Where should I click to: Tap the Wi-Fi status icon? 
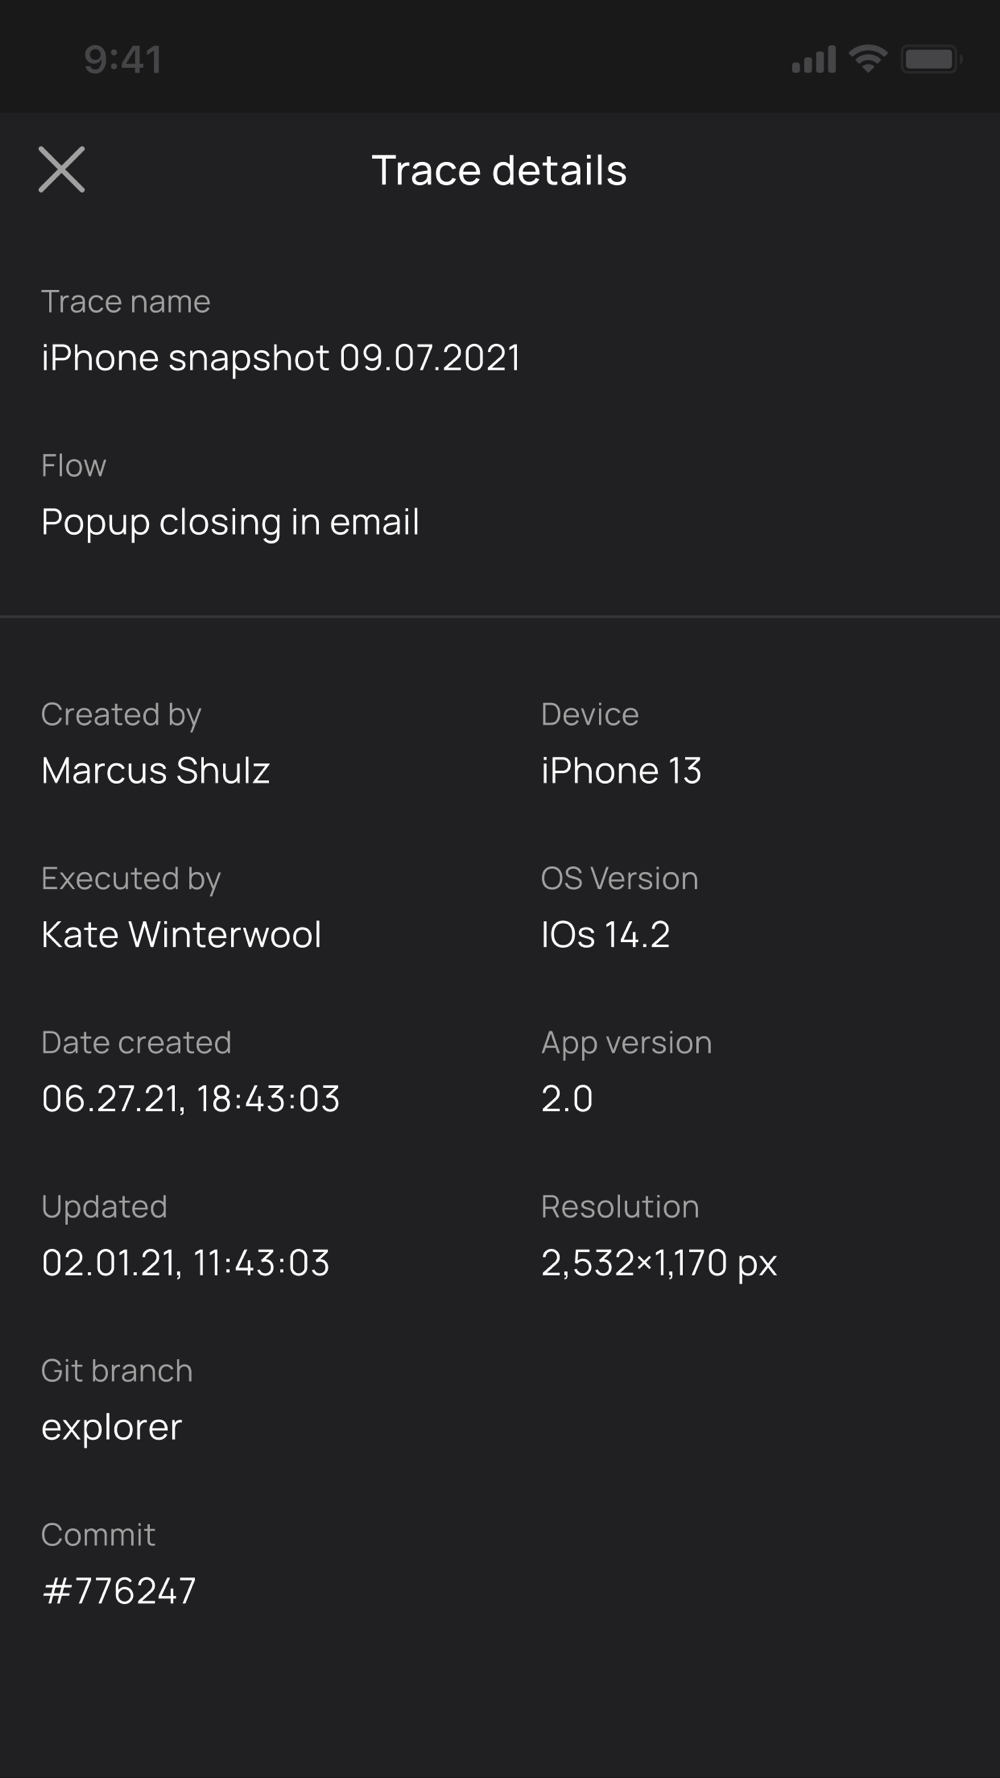coord(868,59)
